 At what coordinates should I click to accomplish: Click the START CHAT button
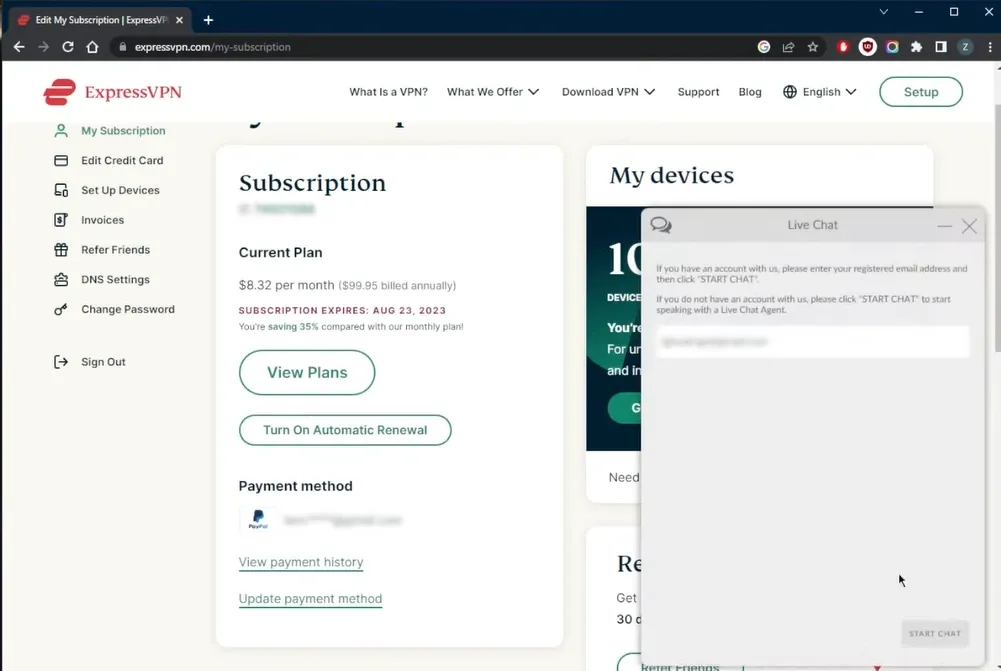935,633
